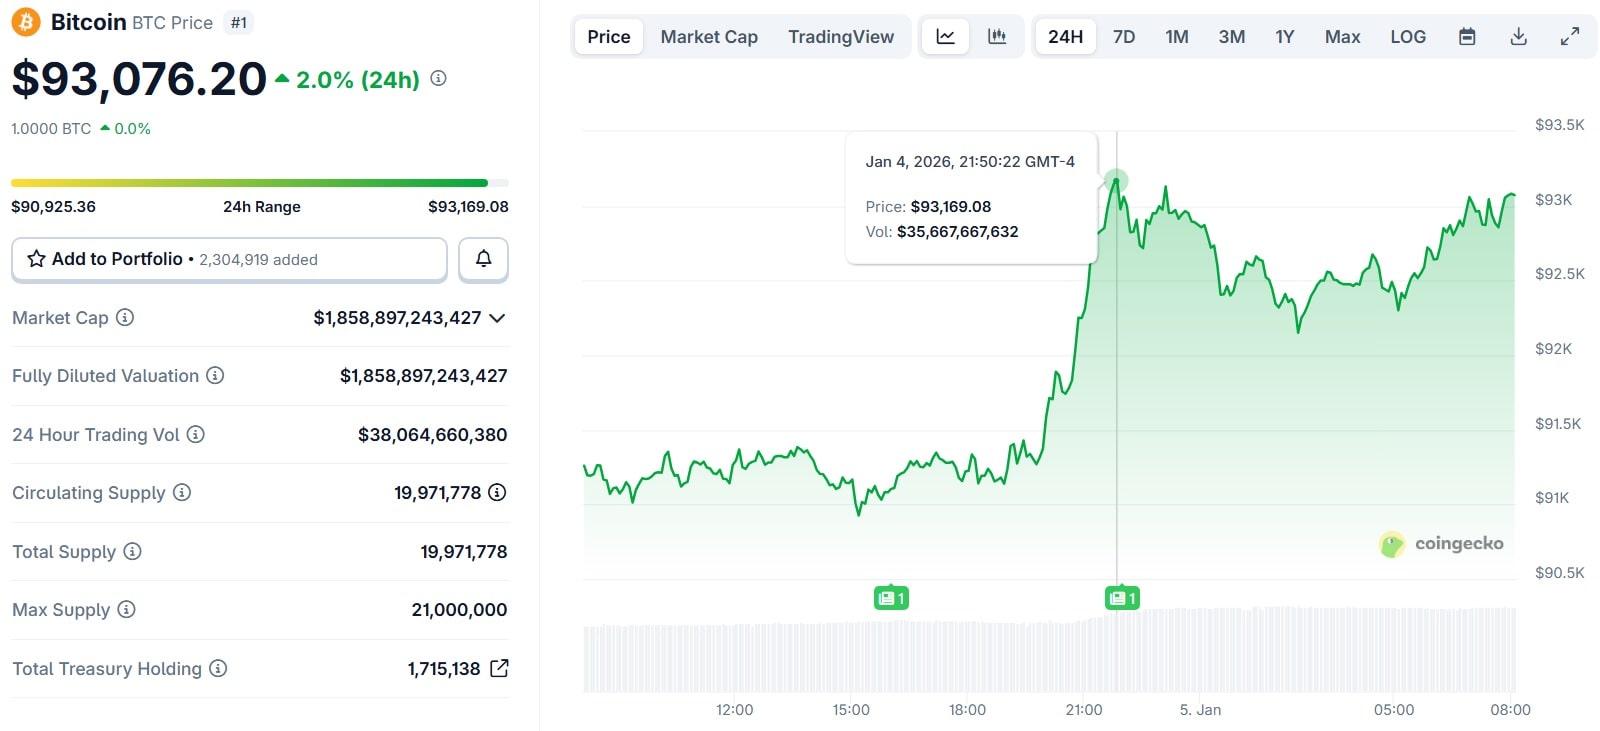Open Total Treasury Holding external link icon
The width and height of the screenshot is (1600, 731).
(499, 668)
